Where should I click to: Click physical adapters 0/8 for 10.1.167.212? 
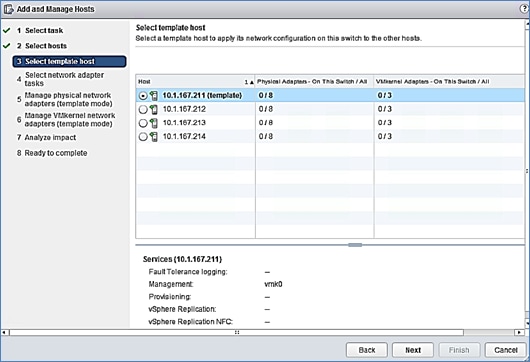point(266,109)
